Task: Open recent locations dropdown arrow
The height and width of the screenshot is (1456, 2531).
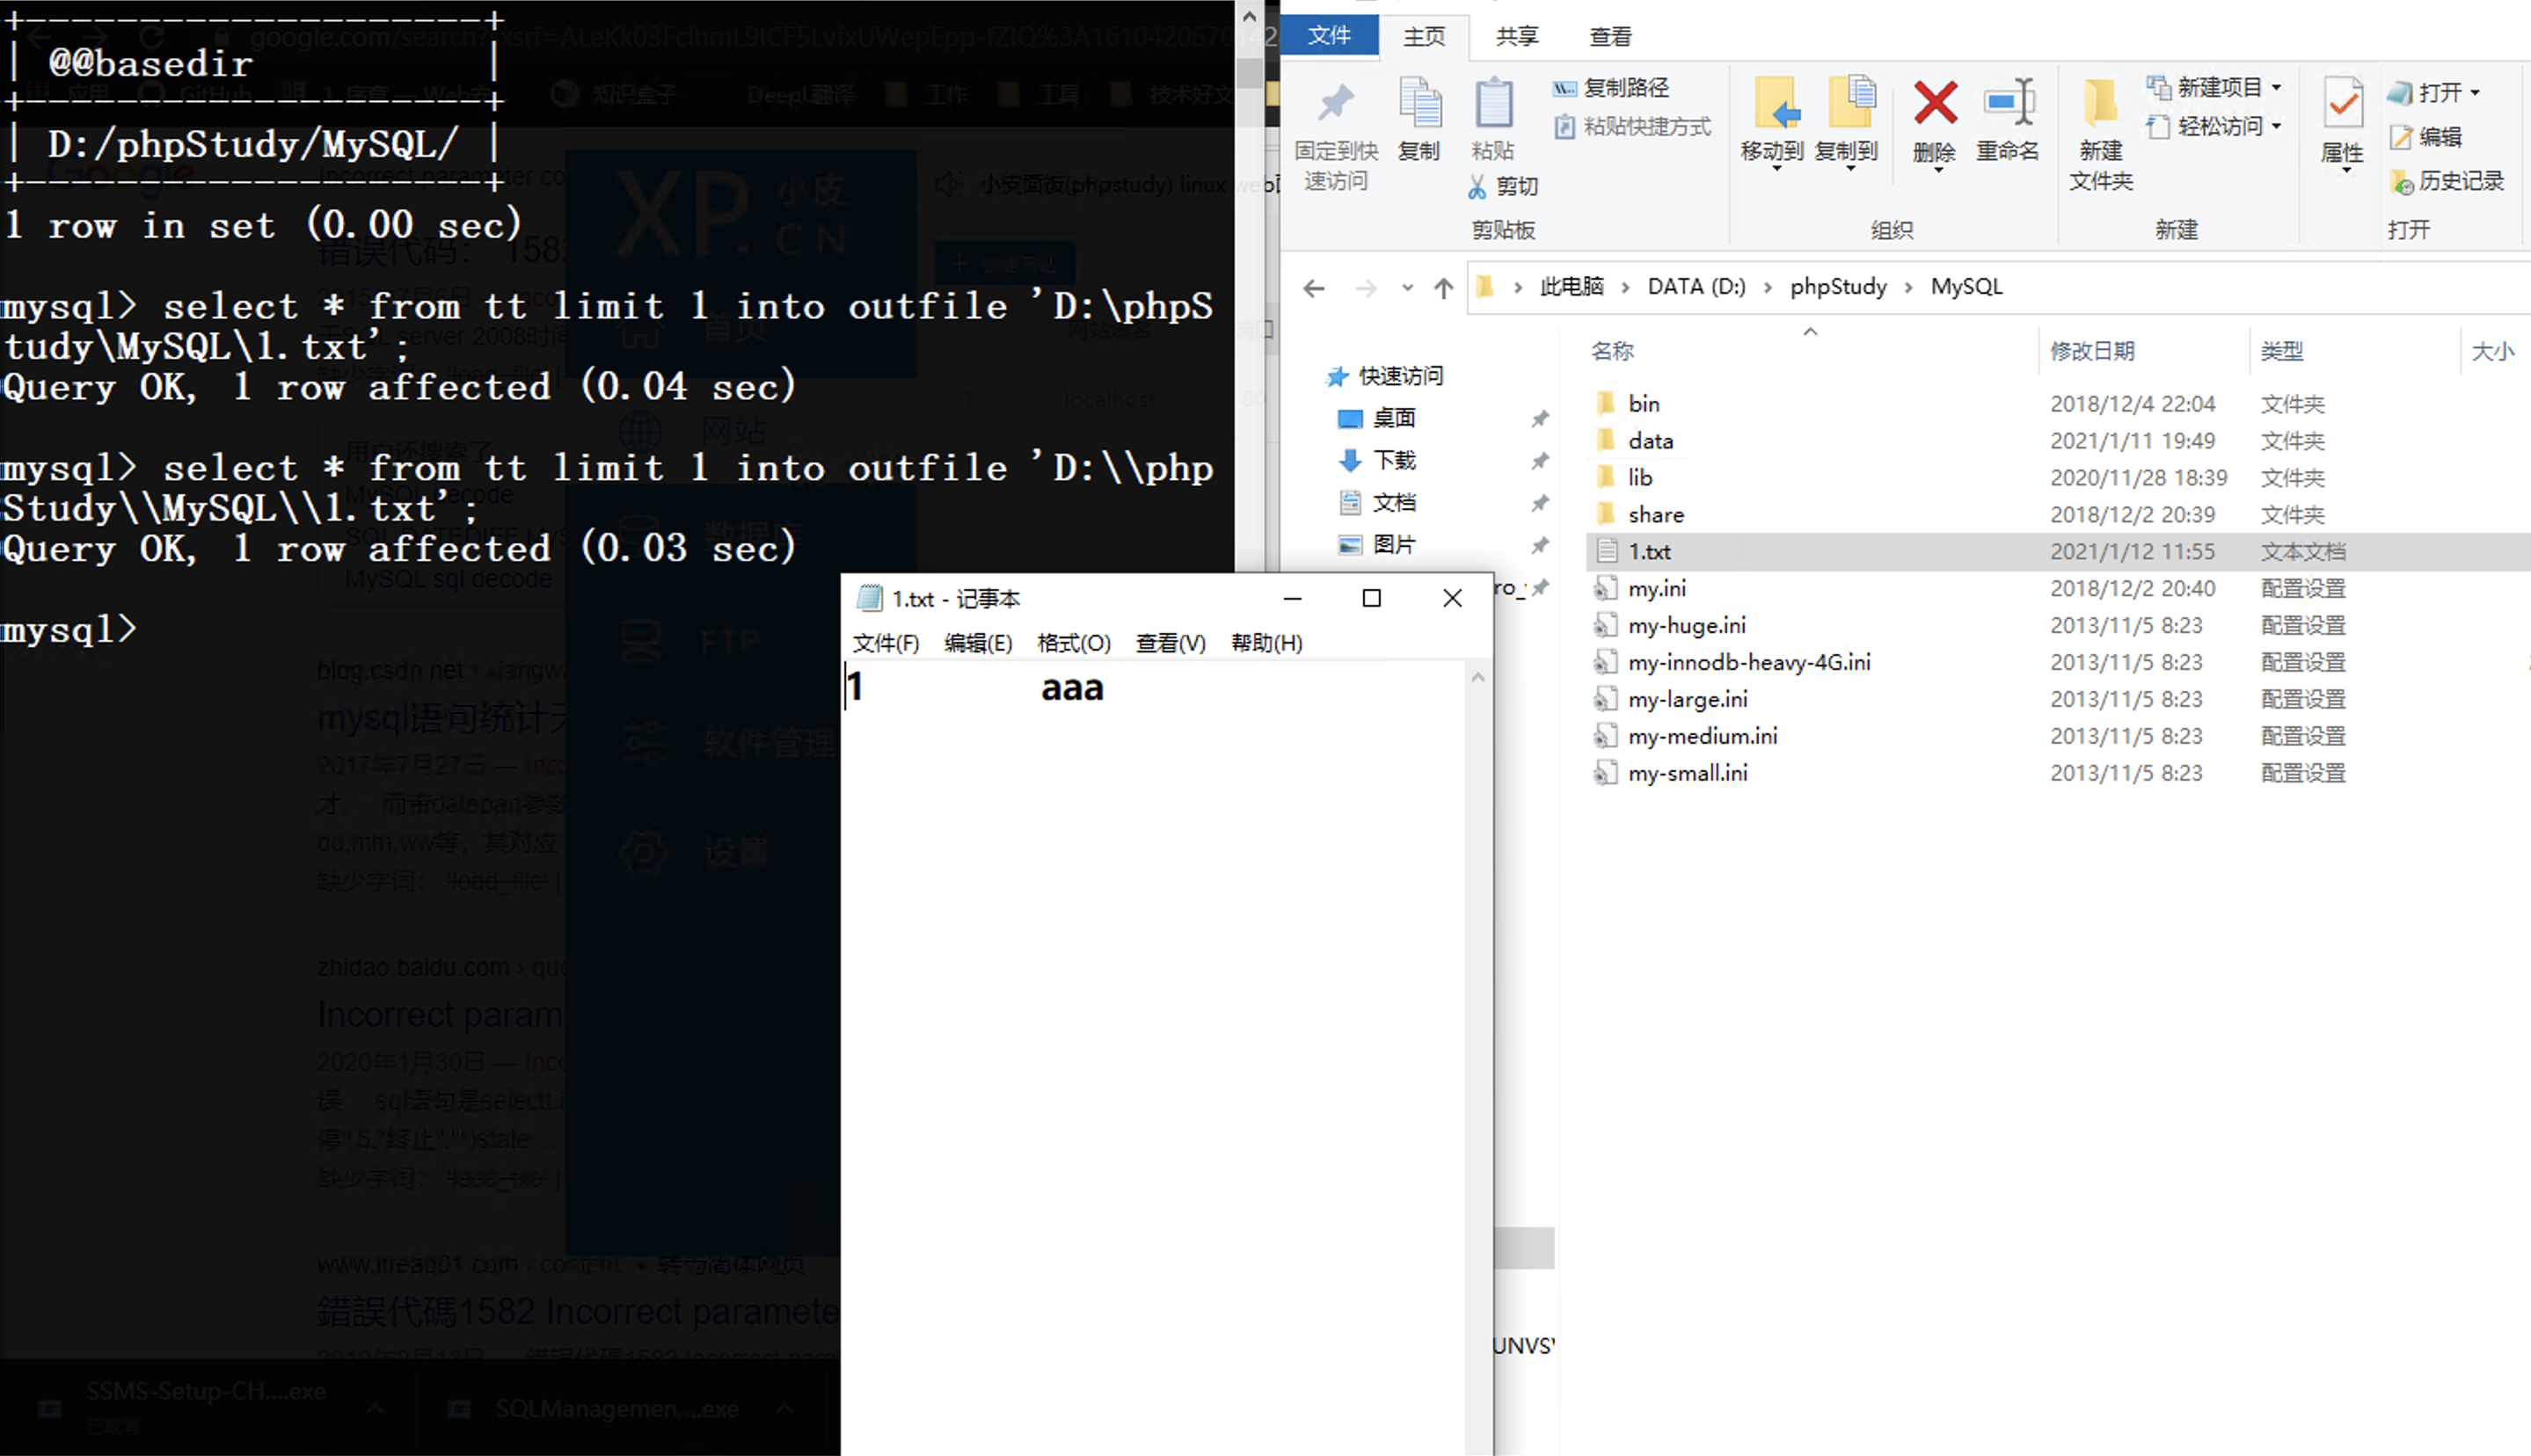Action: (1407, 288)
